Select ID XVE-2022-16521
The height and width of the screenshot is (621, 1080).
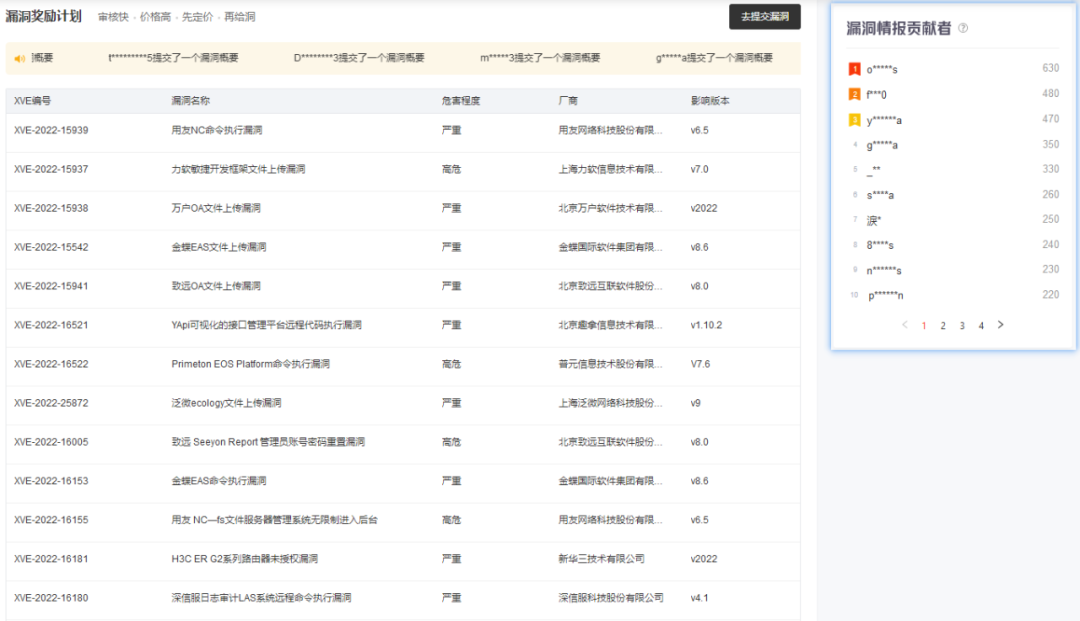click(x=51, y=325)
